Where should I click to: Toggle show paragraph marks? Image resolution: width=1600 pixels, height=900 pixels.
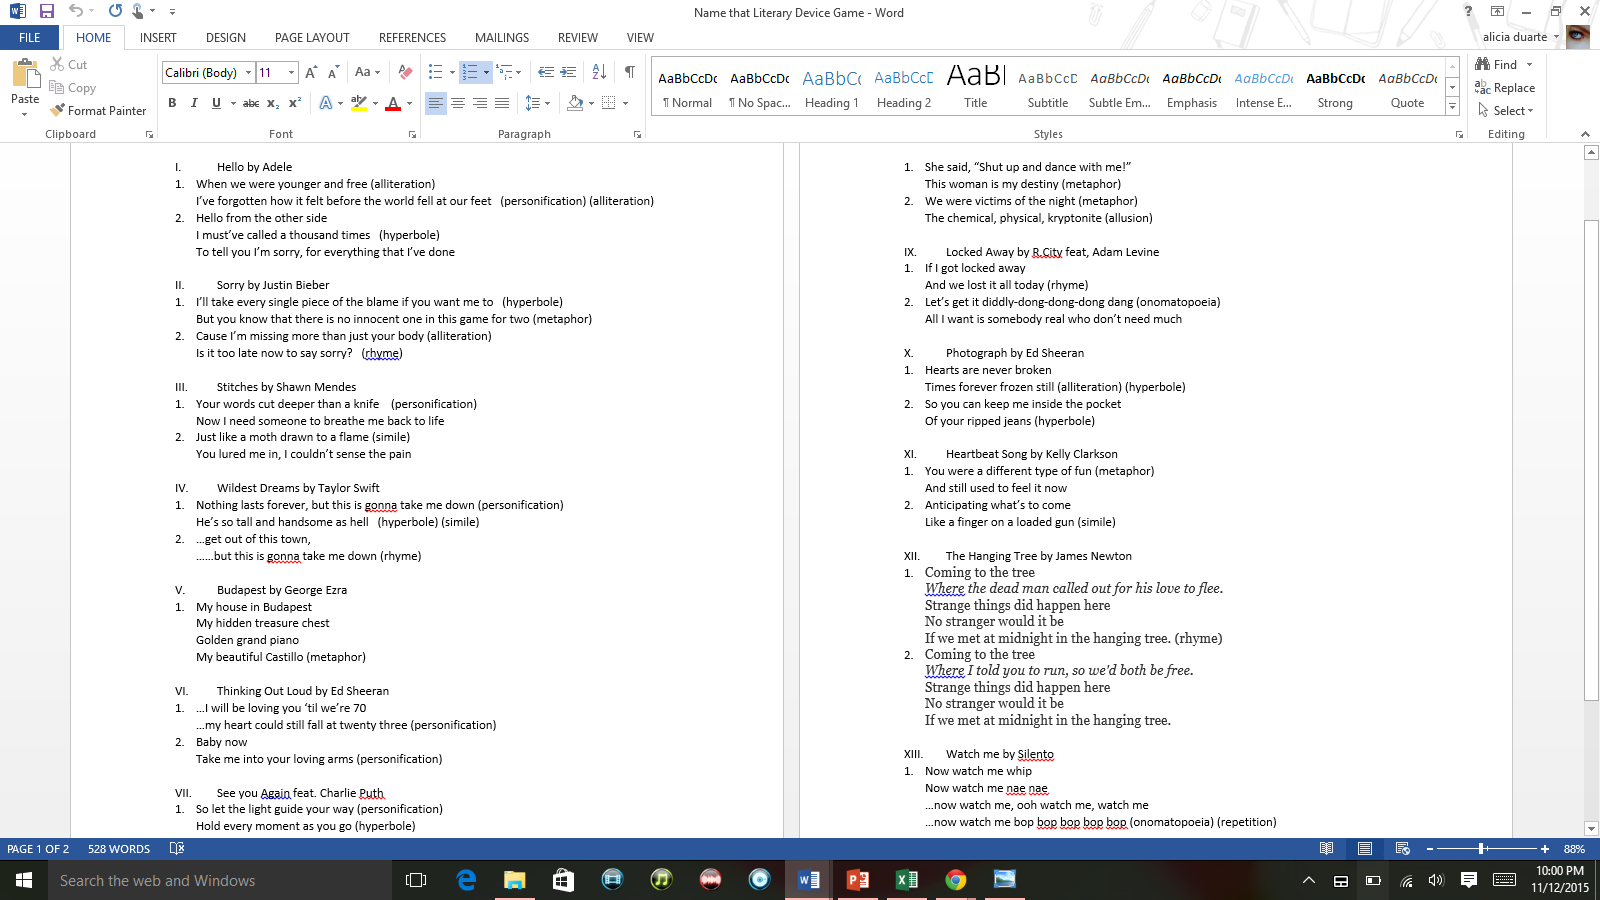click(629, 72)
